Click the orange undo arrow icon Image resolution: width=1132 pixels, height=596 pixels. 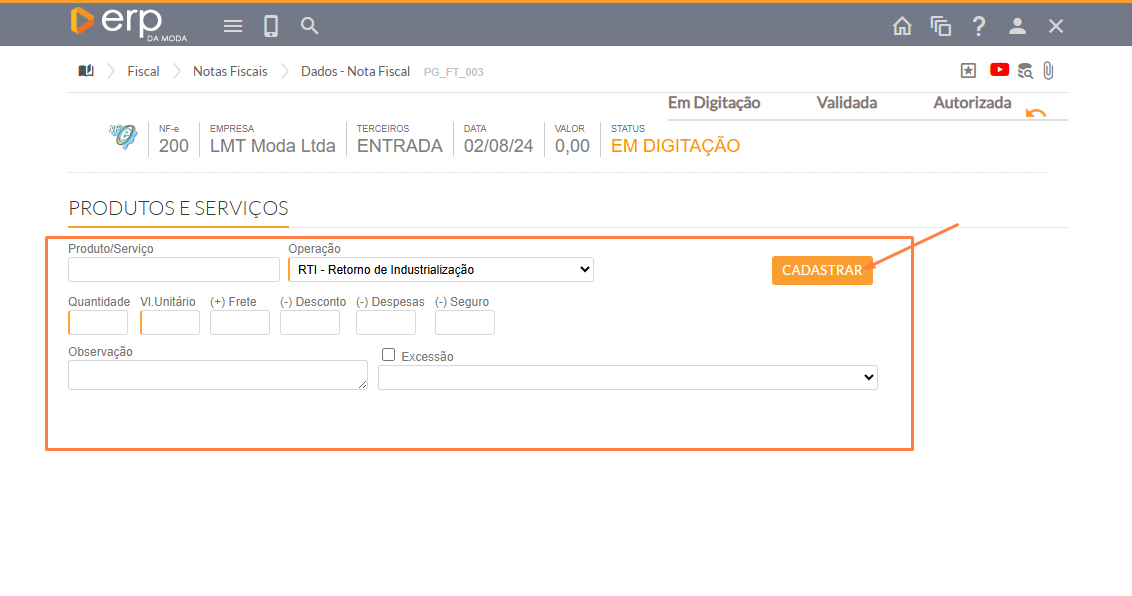pos(1036,114)
